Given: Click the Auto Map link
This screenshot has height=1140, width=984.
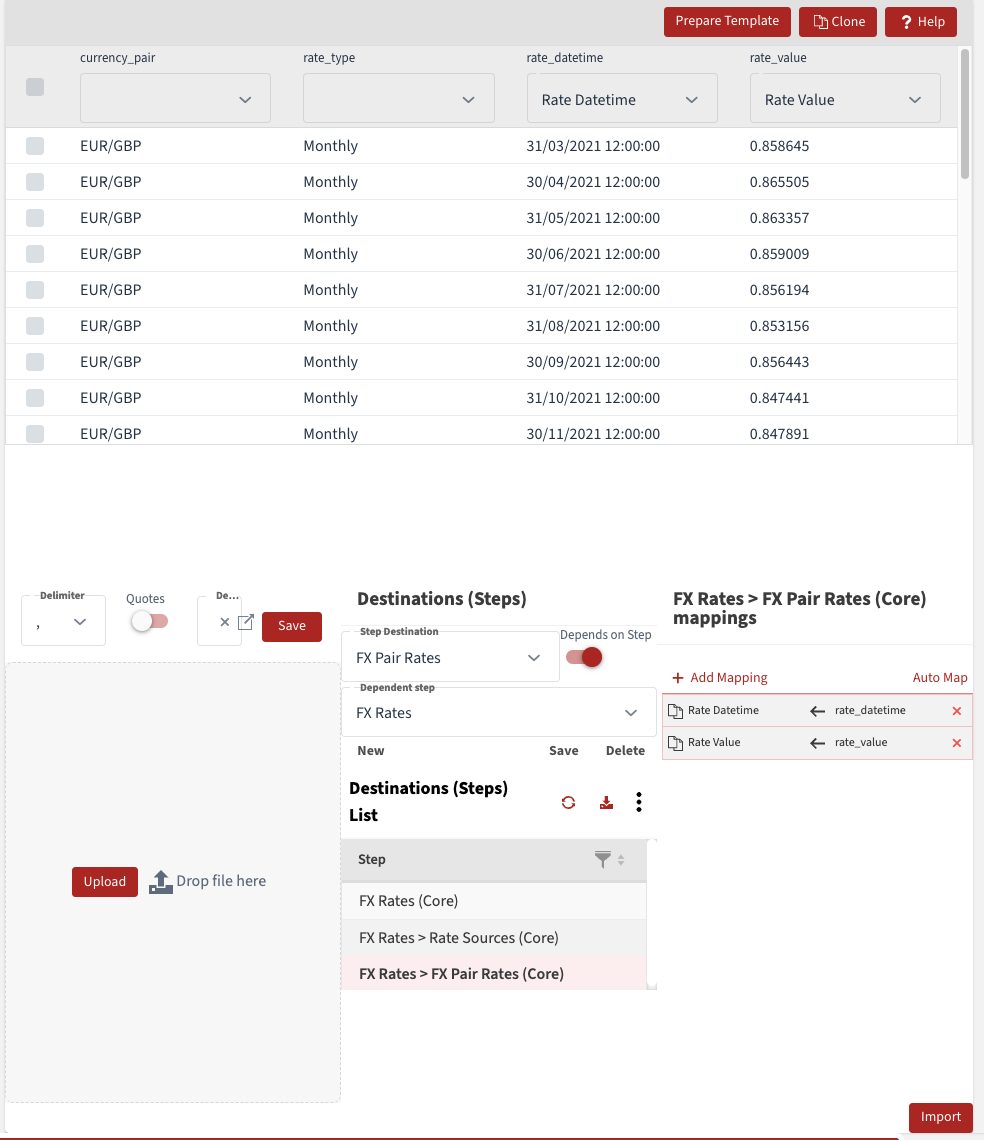Looking at the screenshot, I should pos(940,677).
